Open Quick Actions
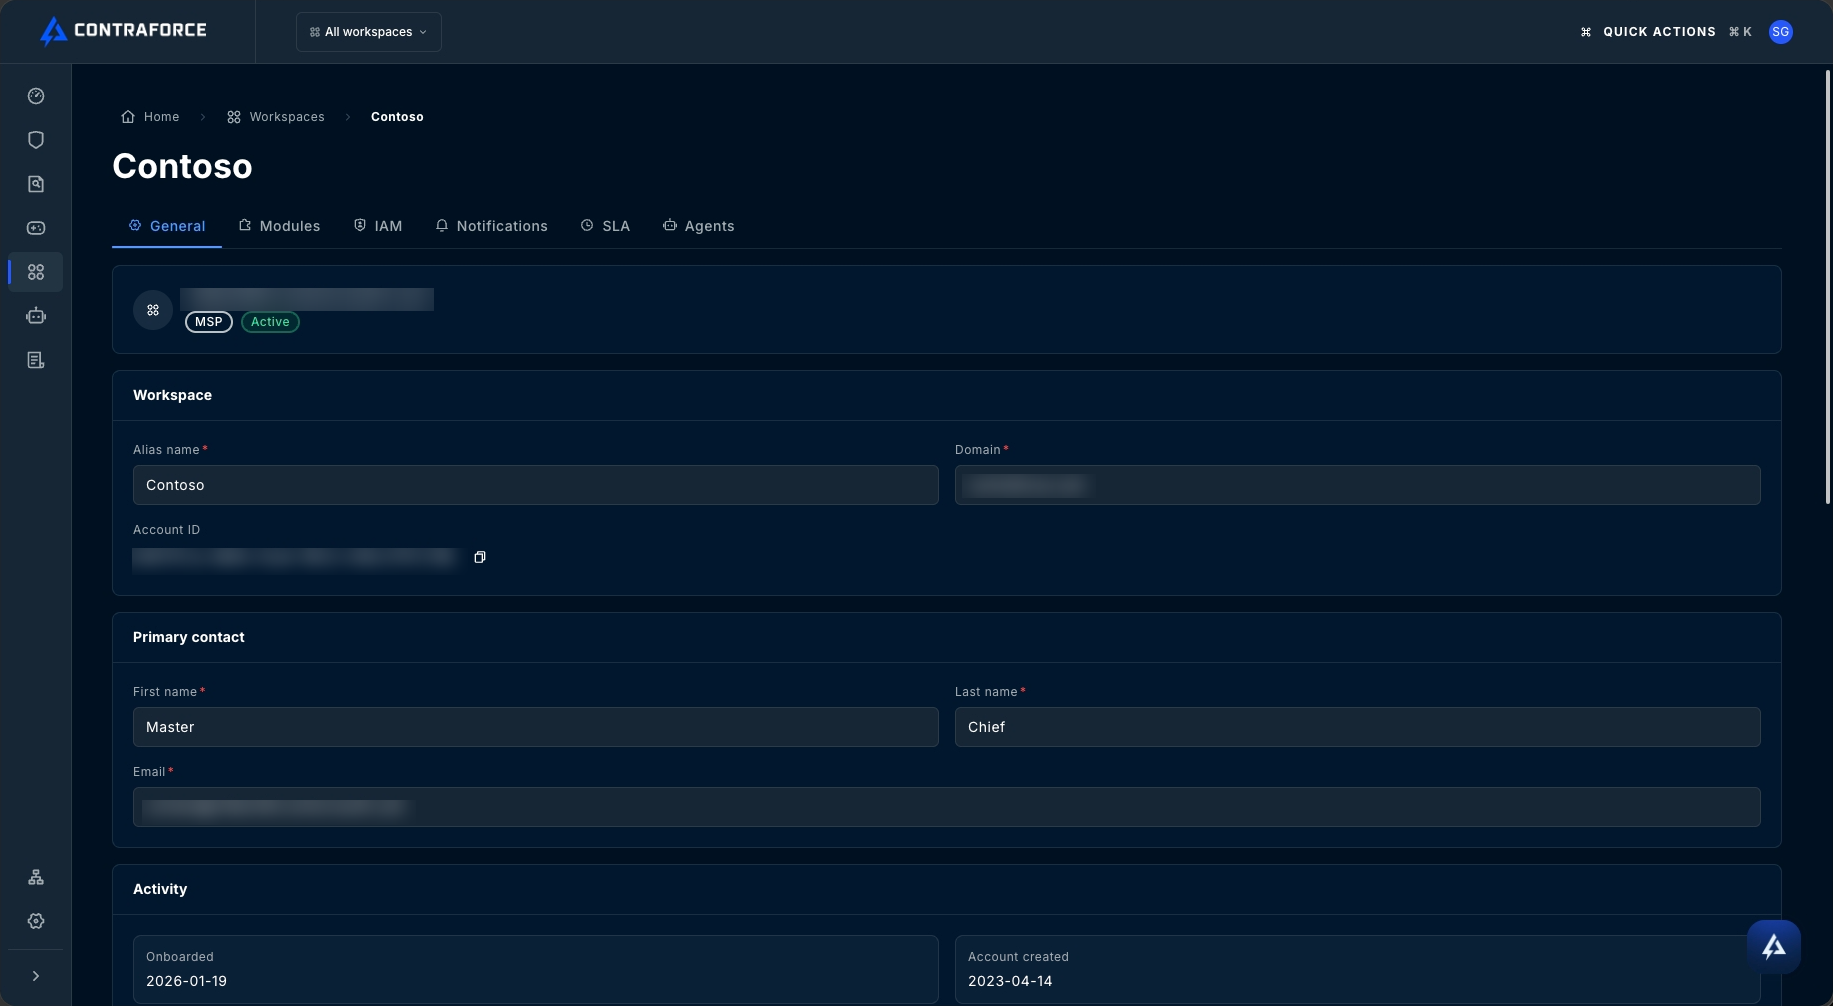Screen dimensions: 1833x1006 pos(1665,32)
